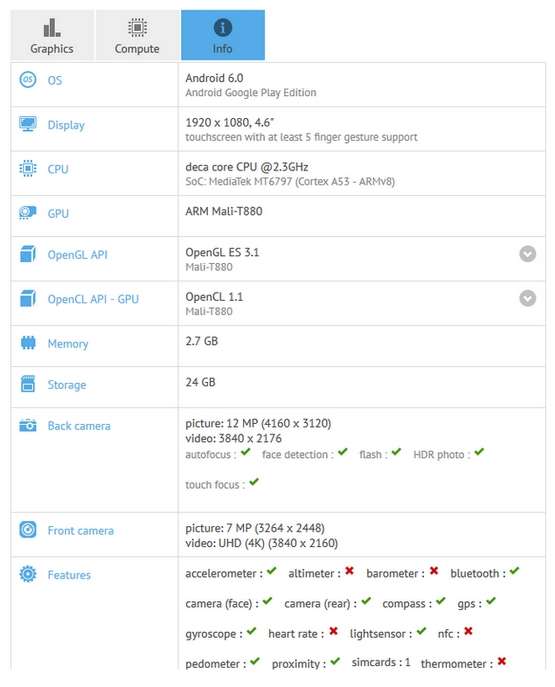
Task: Select the Info tab
Action: click(223, 35)
